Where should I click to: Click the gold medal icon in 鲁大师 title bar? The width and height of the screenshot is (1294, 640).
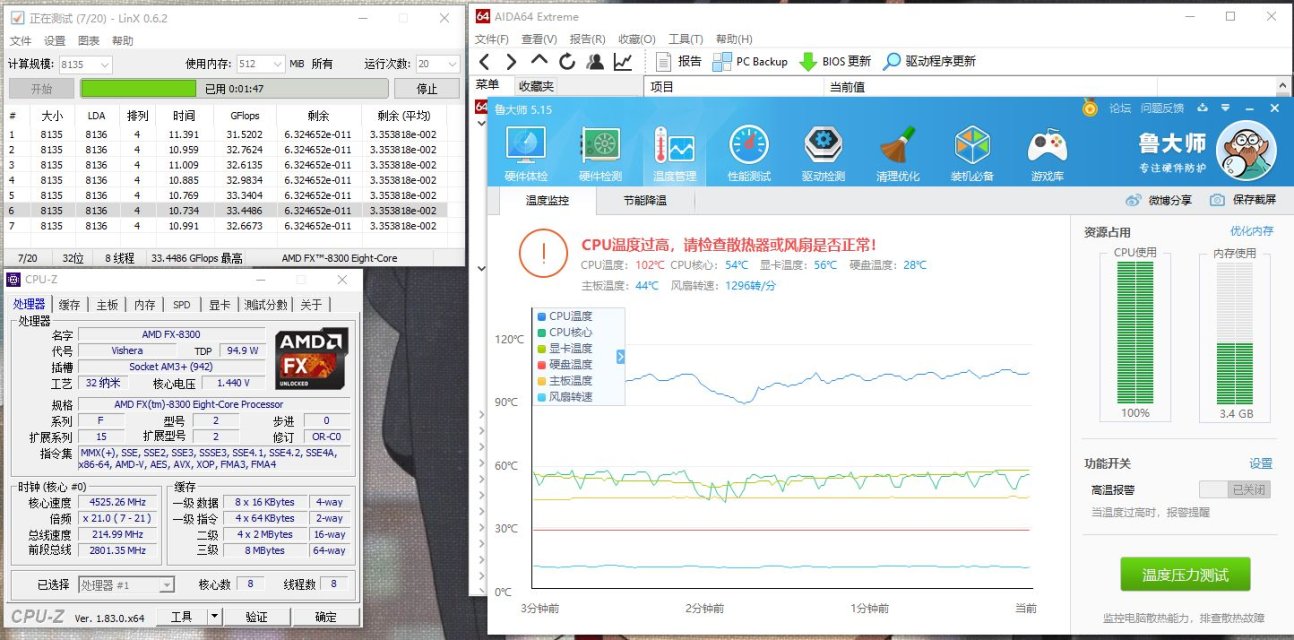coord(1089,108)
